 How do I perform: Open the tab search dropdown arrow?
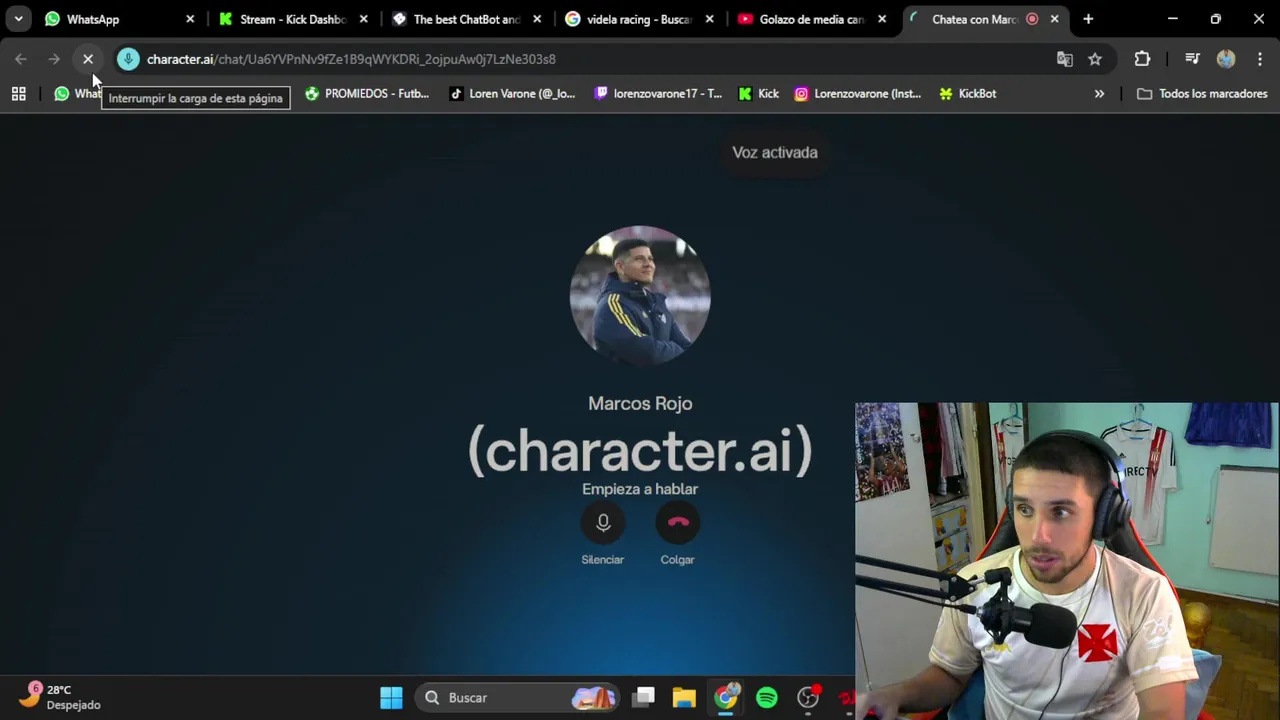click(x=18, y=19)
